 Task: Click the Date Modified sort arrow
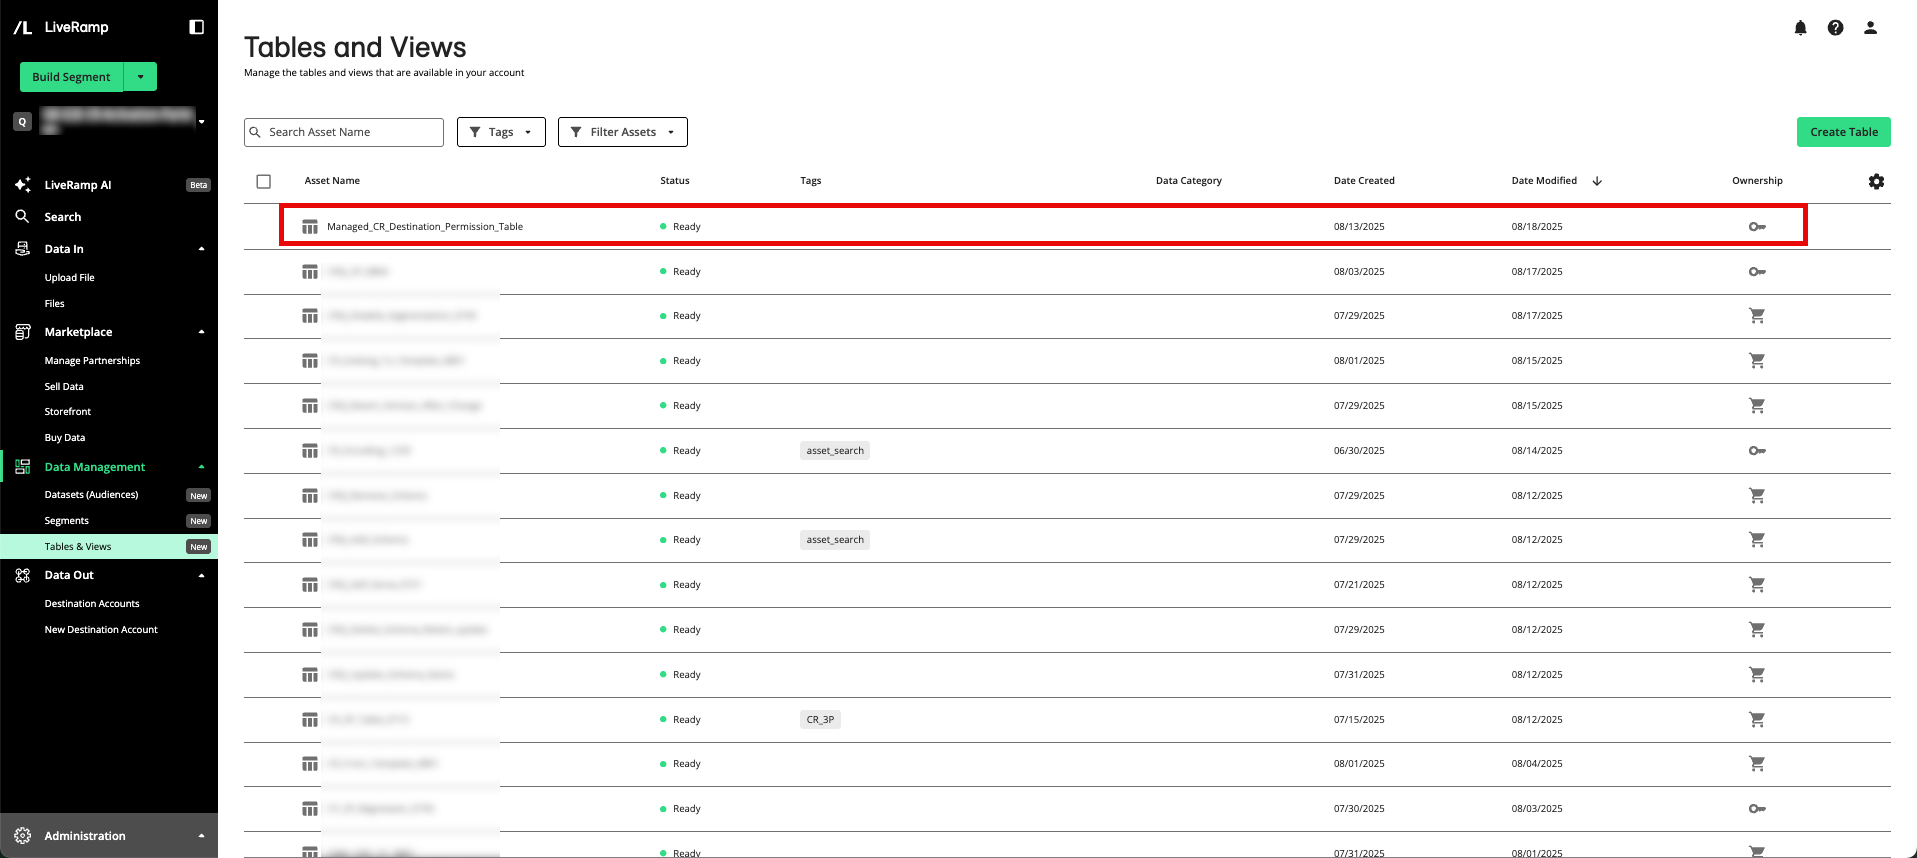click(x=1597, y=181)
